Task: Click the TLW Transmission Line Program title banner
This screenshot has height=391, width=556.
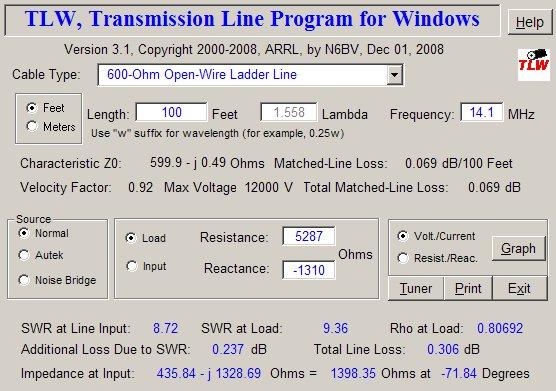Action: pyautogui.click(x=252, y=20)
